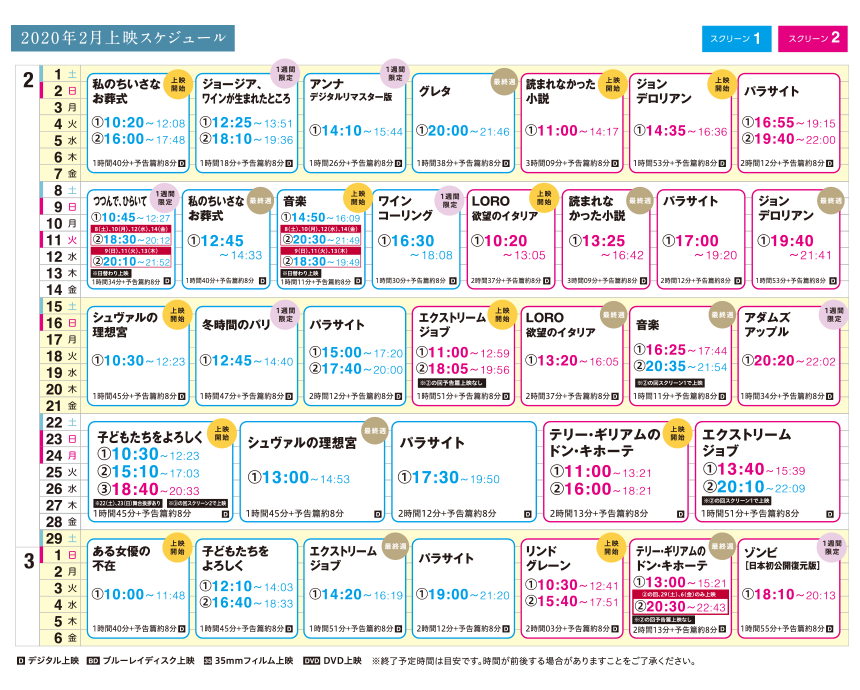The image size is (860, 690).
Task: Select the 上映開始 badge on ジョン・デロリアン
Action: 722,84
